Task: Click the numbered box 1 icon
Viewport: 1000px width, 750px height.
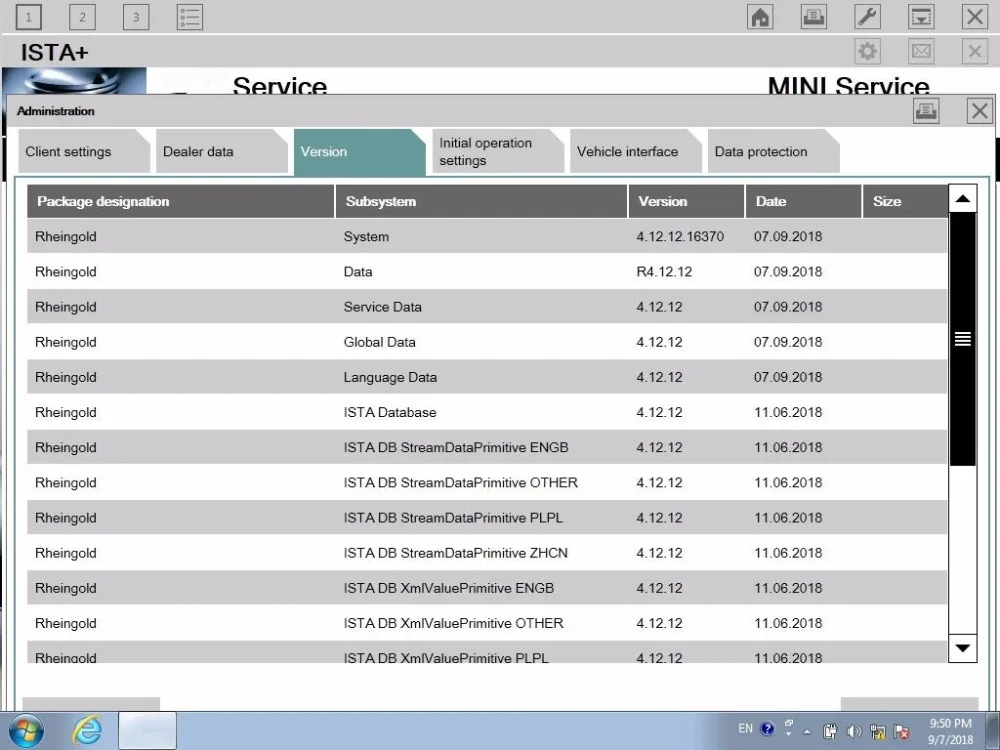Action: (x=28, y=17)
